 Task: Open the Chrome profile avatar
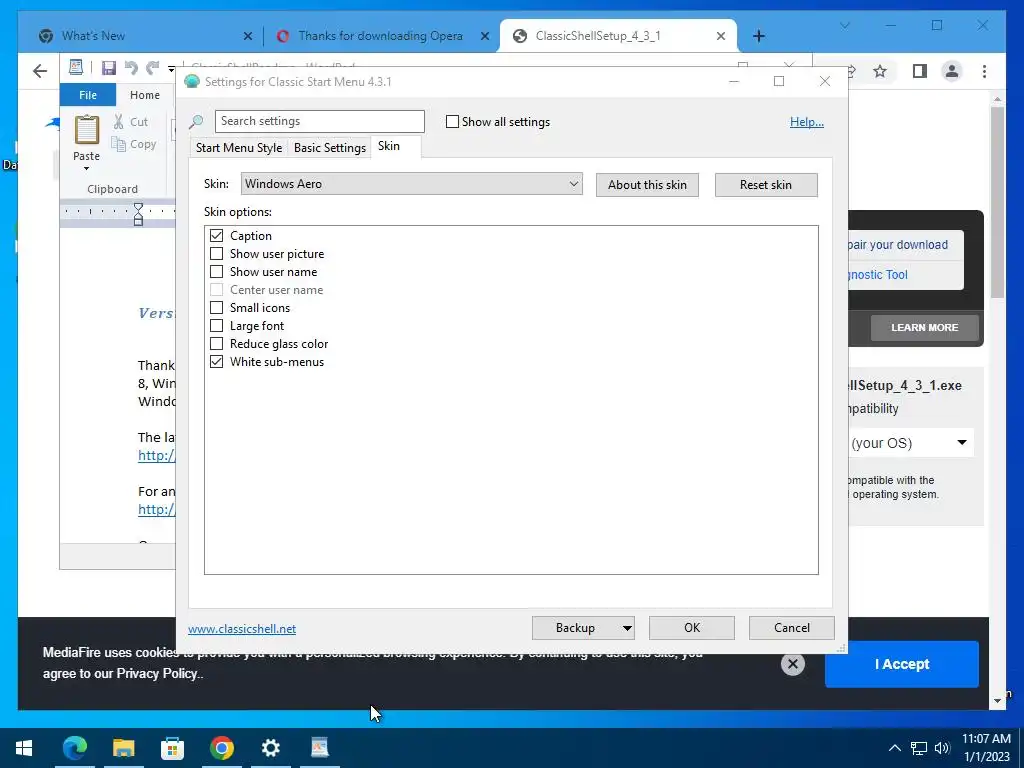[952, 71]
